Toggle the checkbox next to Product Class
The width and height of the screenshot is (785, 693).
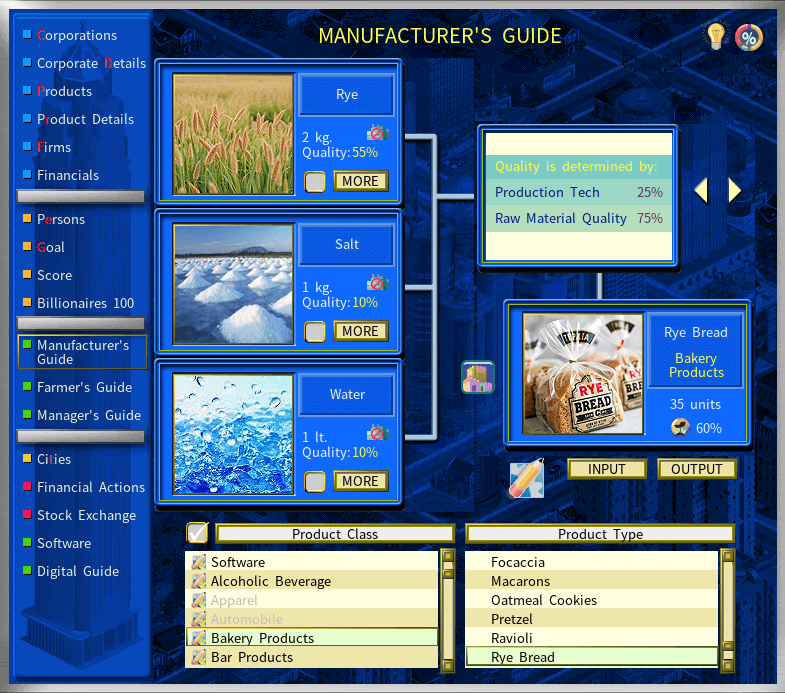(198, 532)
